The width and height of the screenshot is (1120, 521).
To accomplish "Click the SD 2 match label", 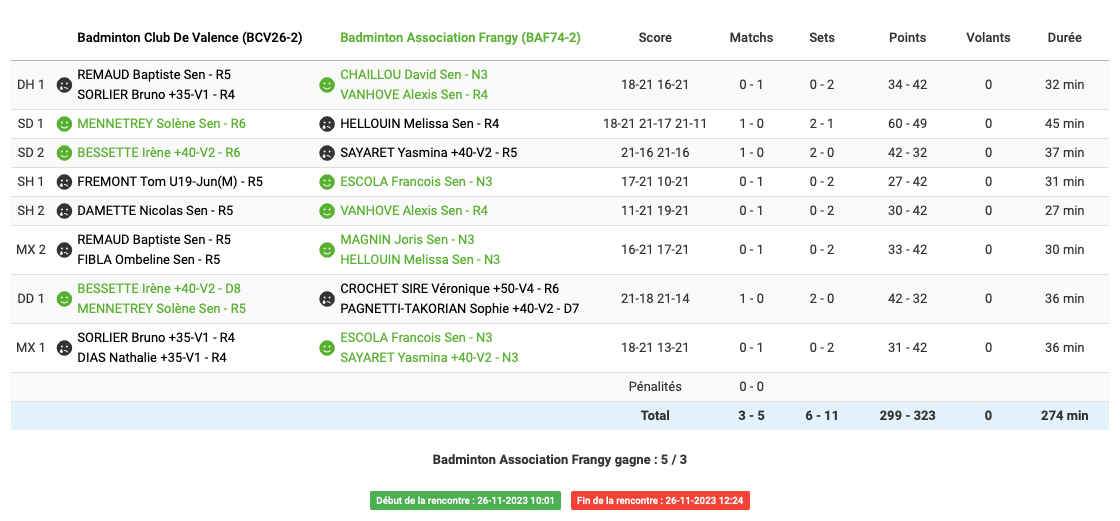I will pyautogui.click(x=31, y=152).
